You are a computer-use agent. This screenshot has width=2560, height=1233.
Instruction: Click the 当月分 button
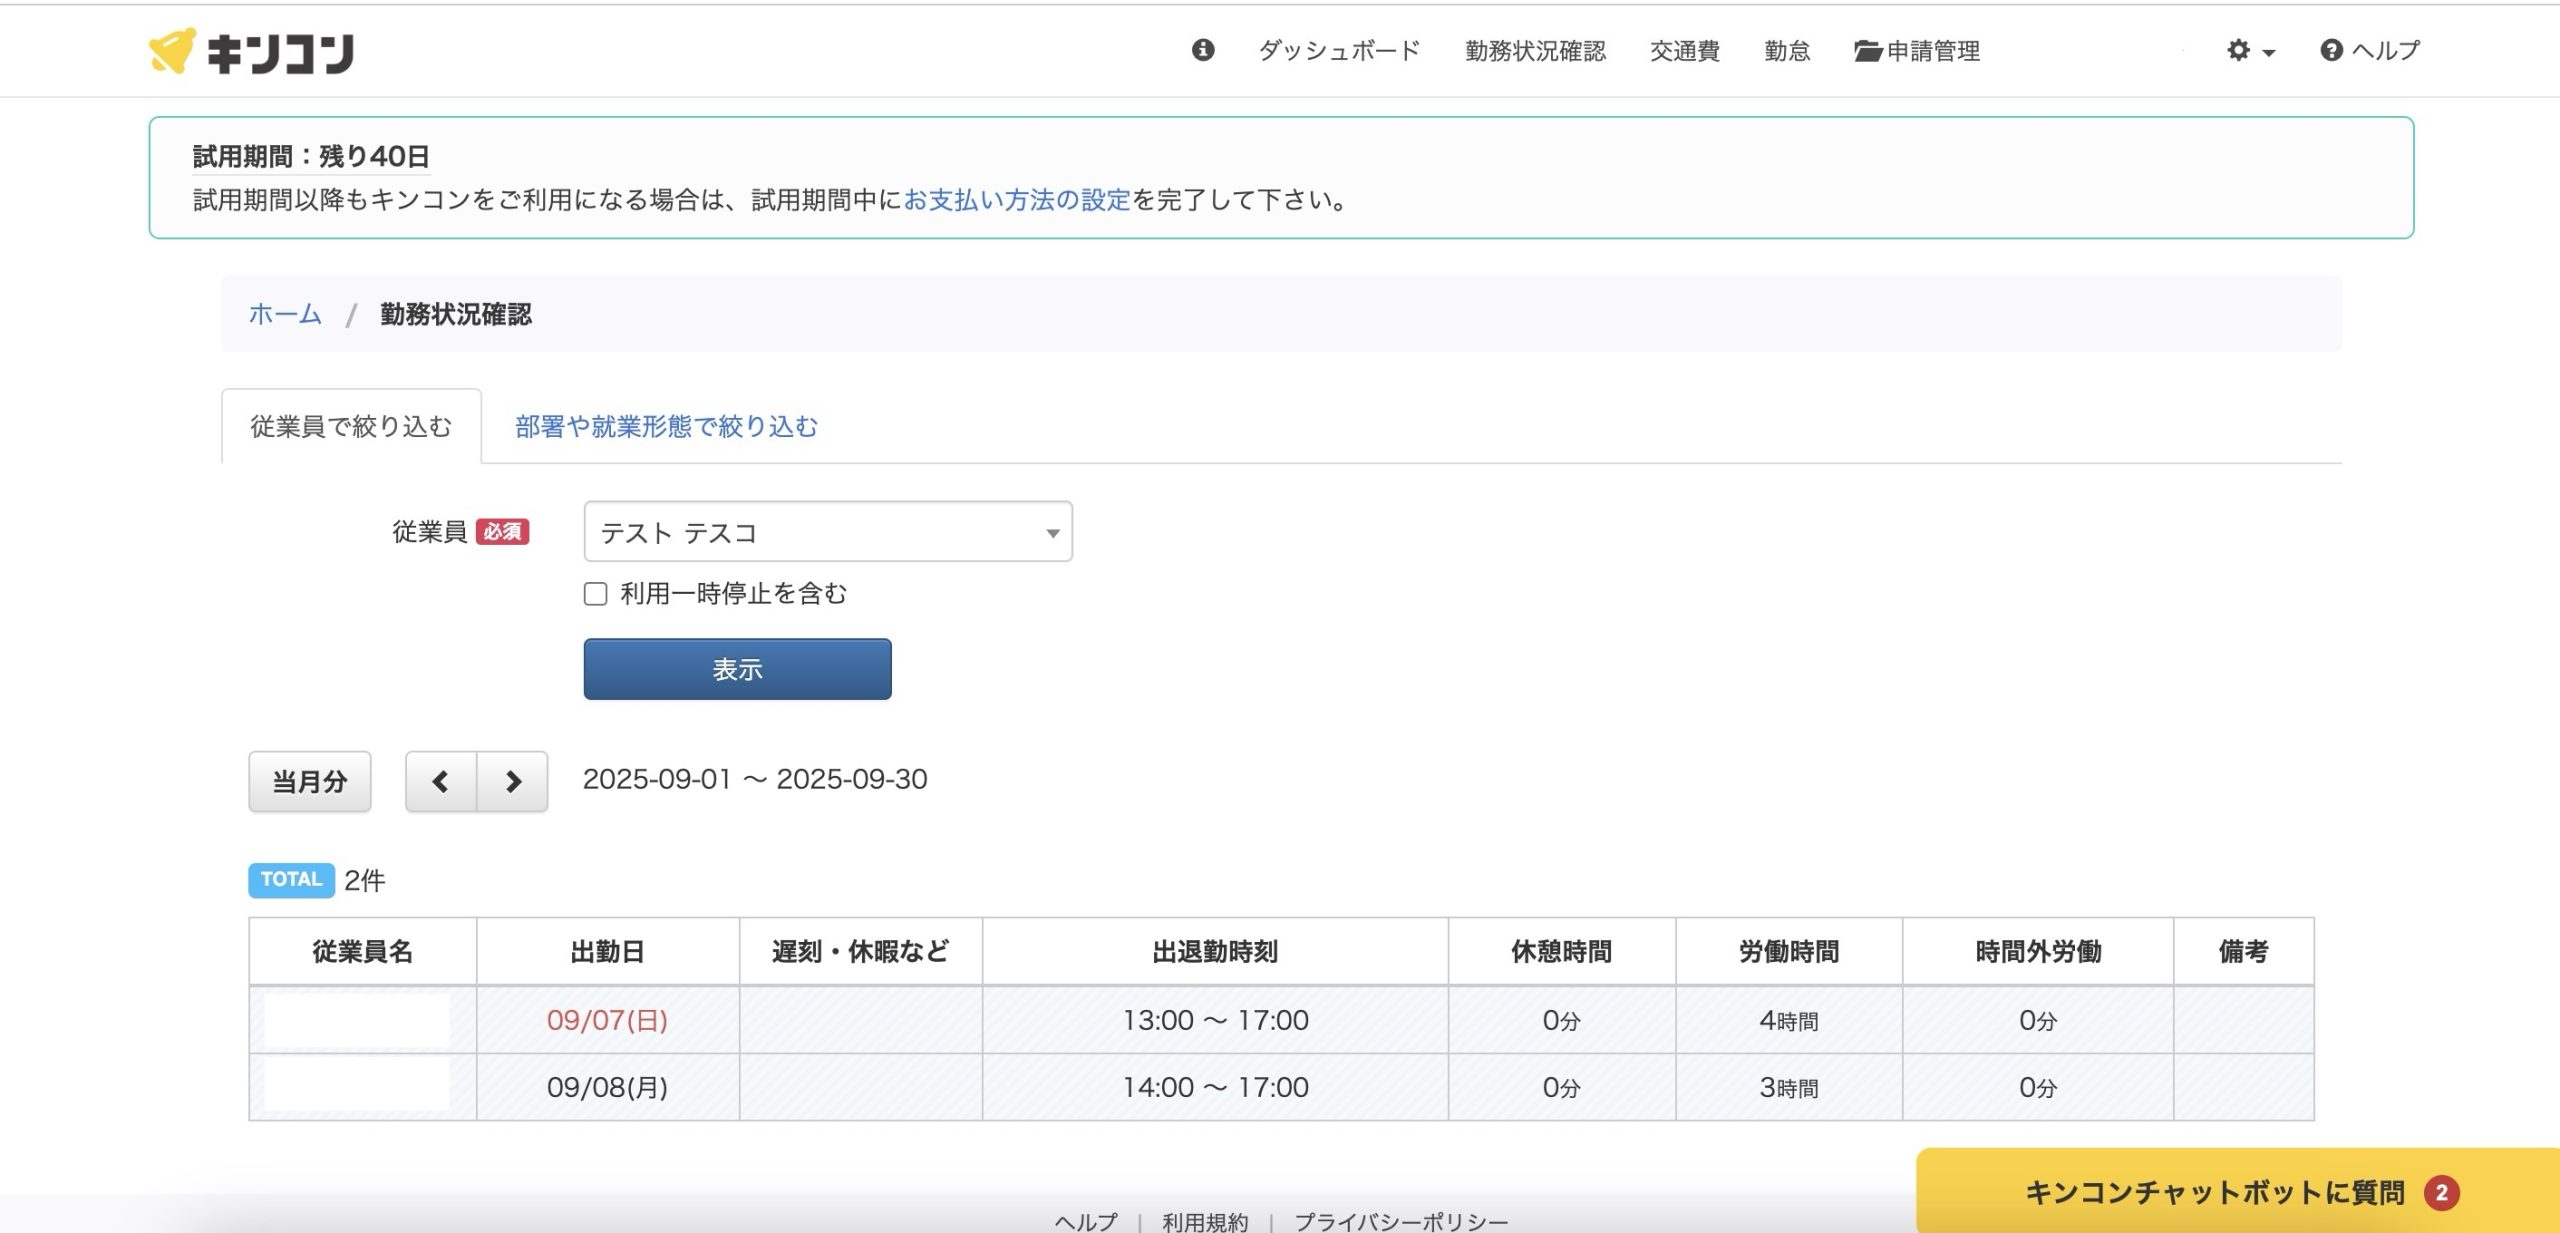pyautogui.click(x=310, y=781)
